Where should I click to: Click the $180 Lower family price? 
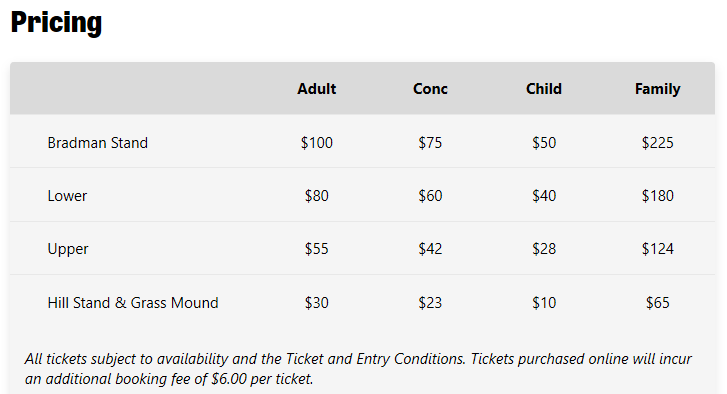coord(657,196)
